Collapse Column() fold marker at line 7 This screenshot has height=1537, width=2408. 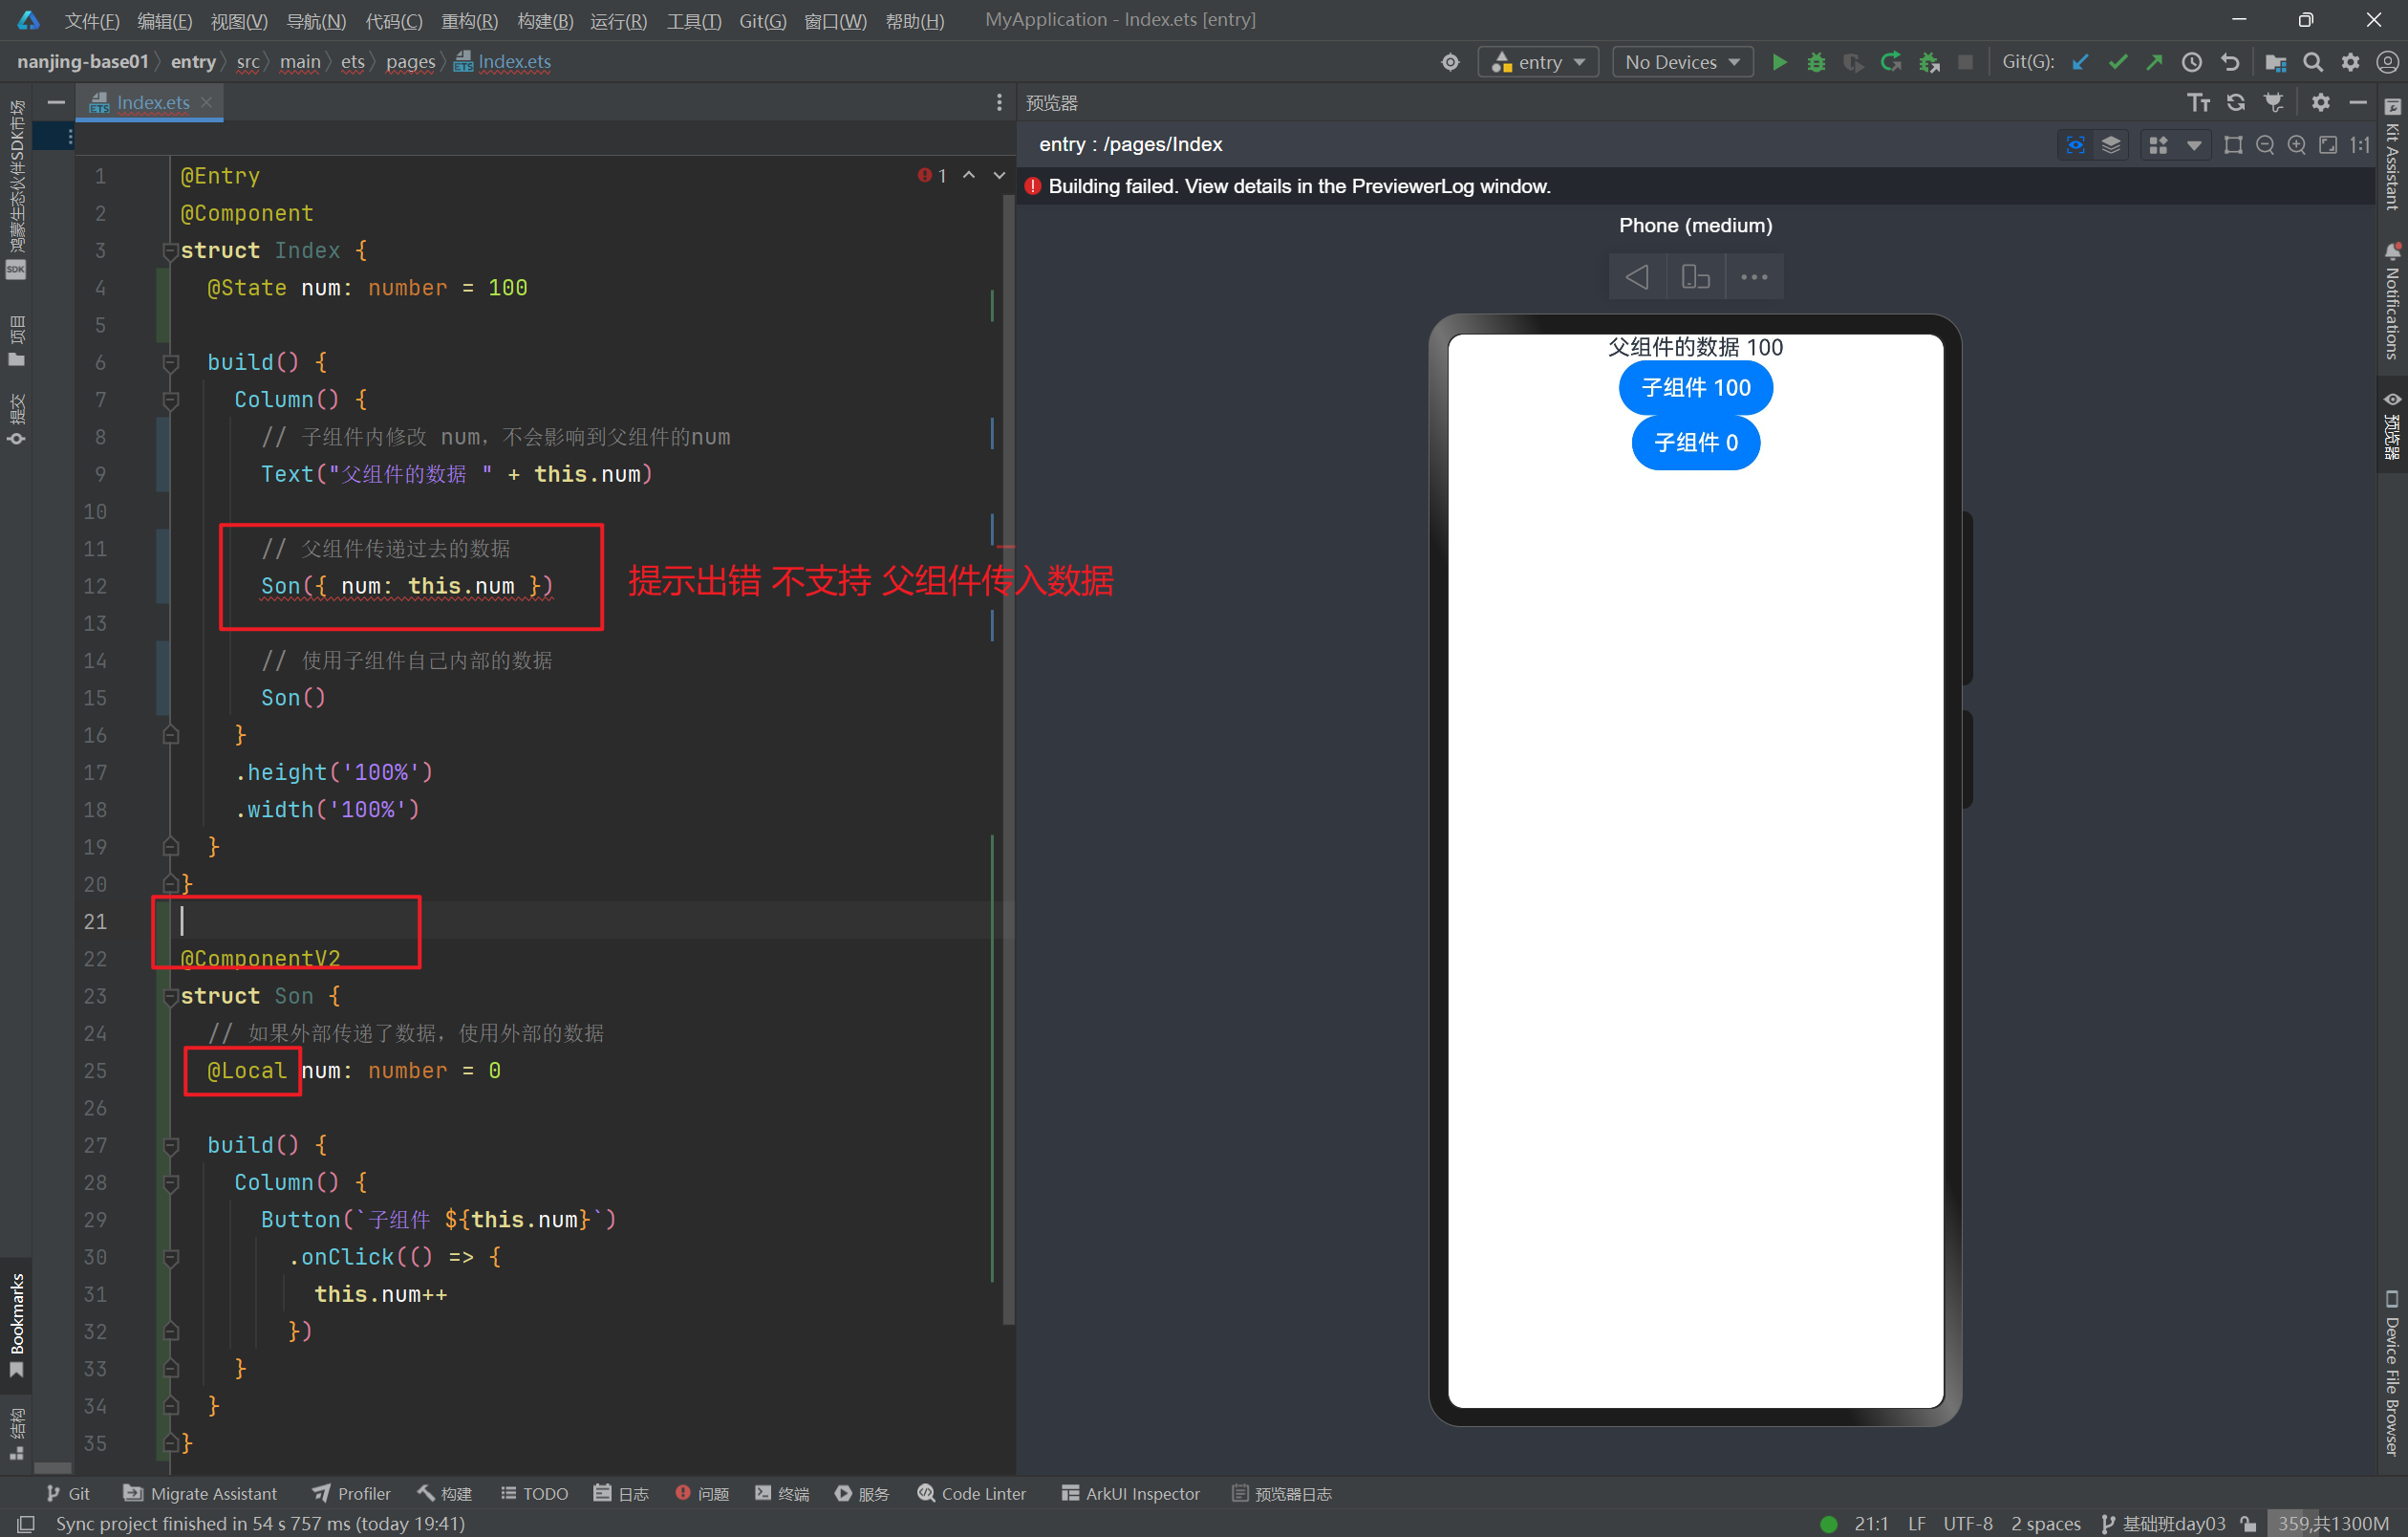pyautogui.click(x=170, y=400)
